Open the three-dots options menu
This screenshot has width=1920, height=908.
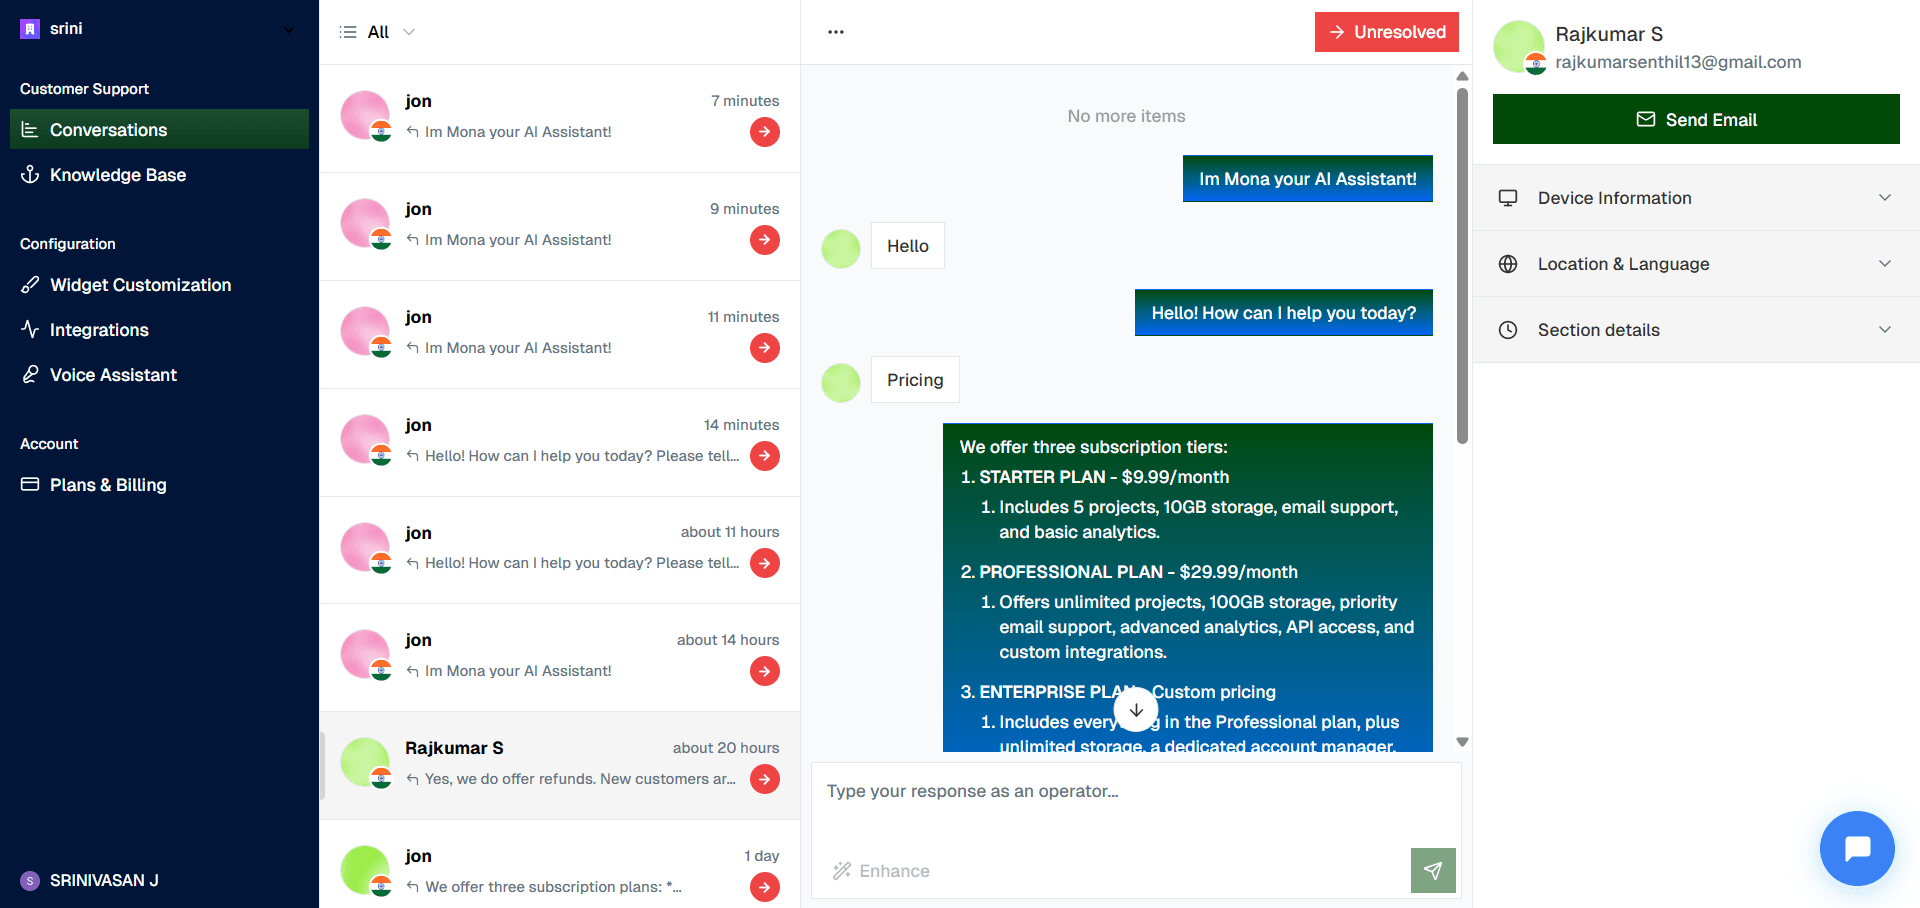[836, 32]
